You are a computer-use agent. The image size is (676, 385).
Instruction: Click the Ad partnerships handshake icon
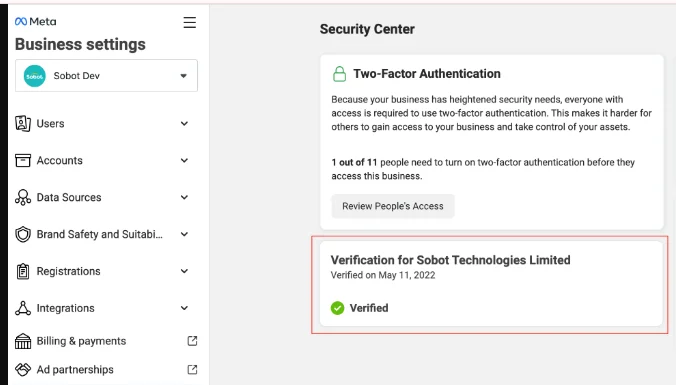click(x=23, y=369)
